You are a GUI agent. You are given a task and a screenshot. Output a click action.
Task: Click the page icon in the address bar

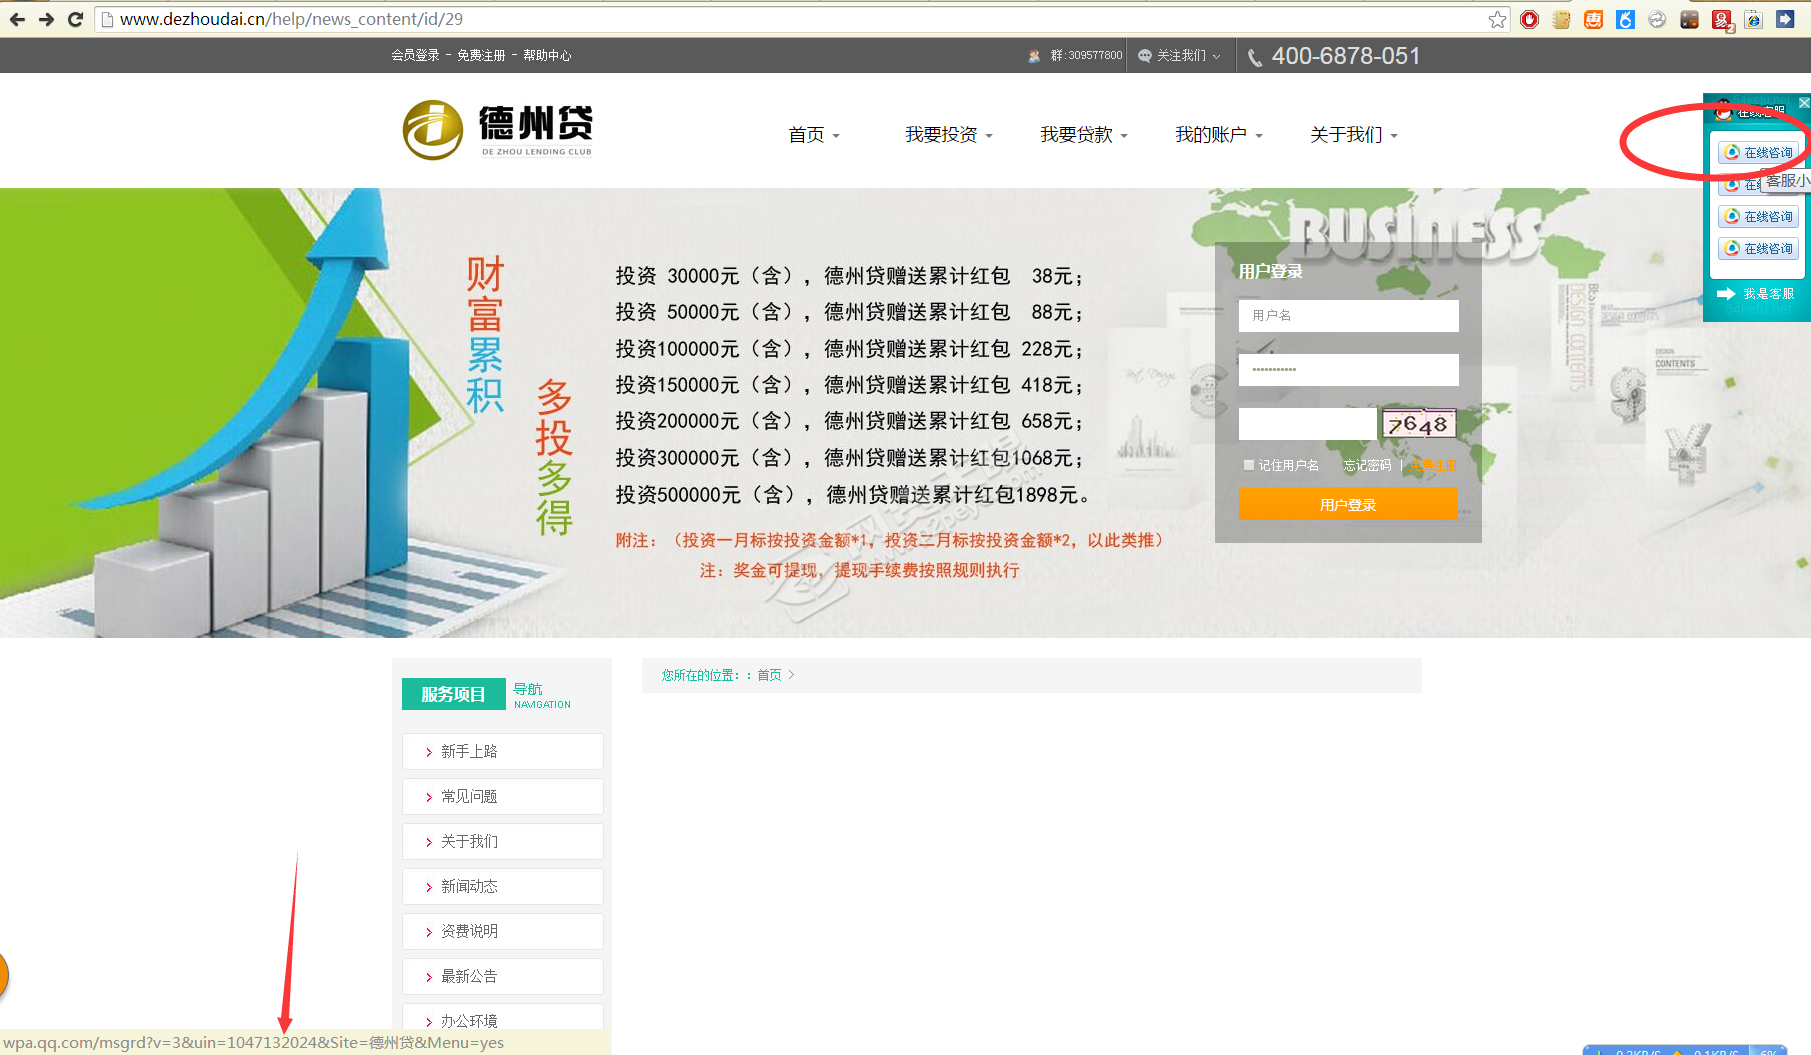(107, 19)
